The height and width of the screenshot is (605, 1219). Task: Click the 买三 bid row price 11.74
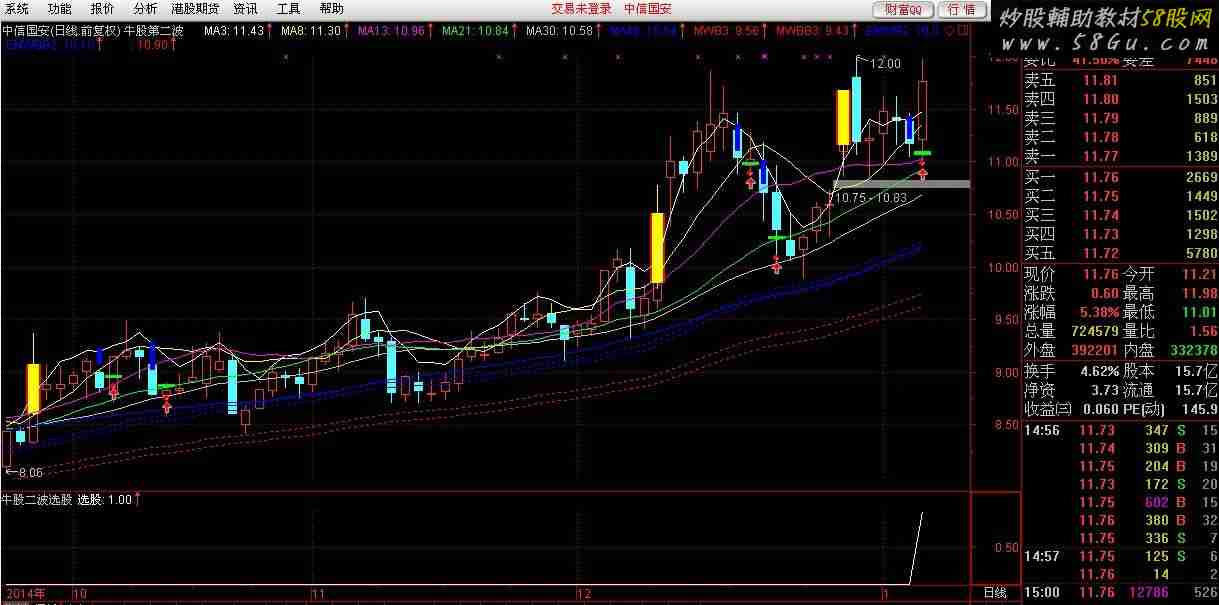coord(1100,215)
